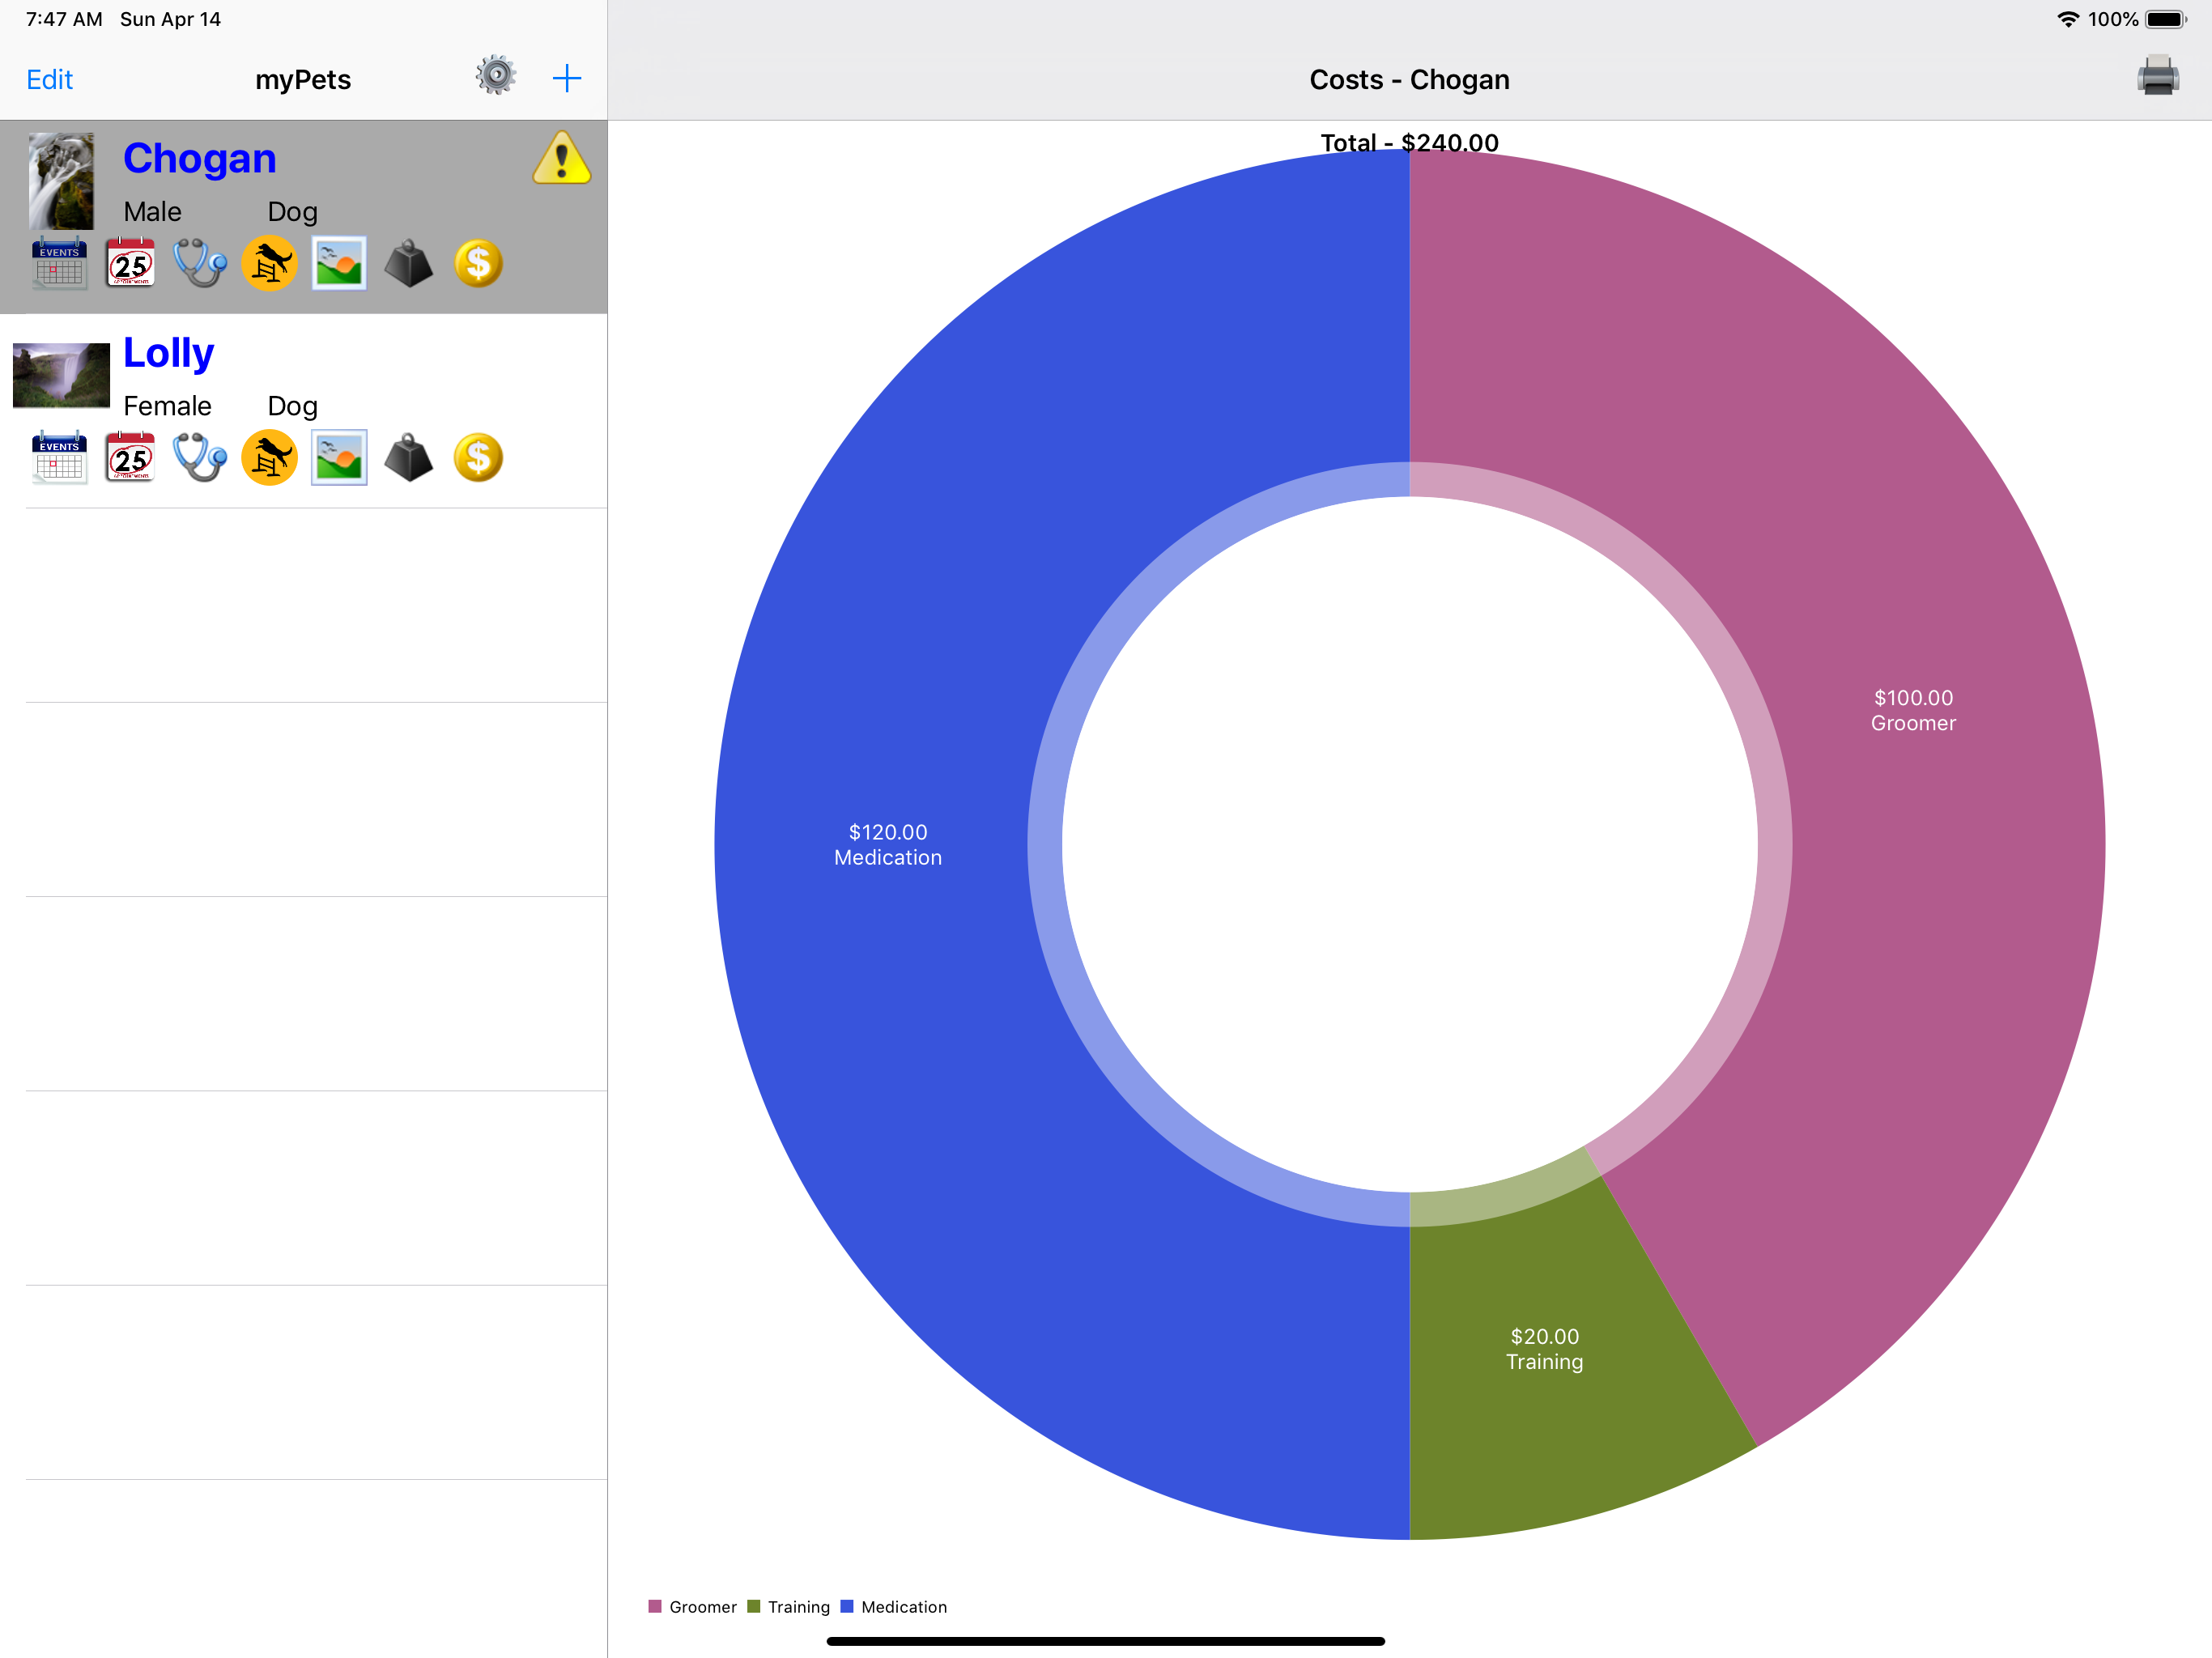Tap the myPets header title
This screenshot has width=2212, height=1658.
[303, 80]
